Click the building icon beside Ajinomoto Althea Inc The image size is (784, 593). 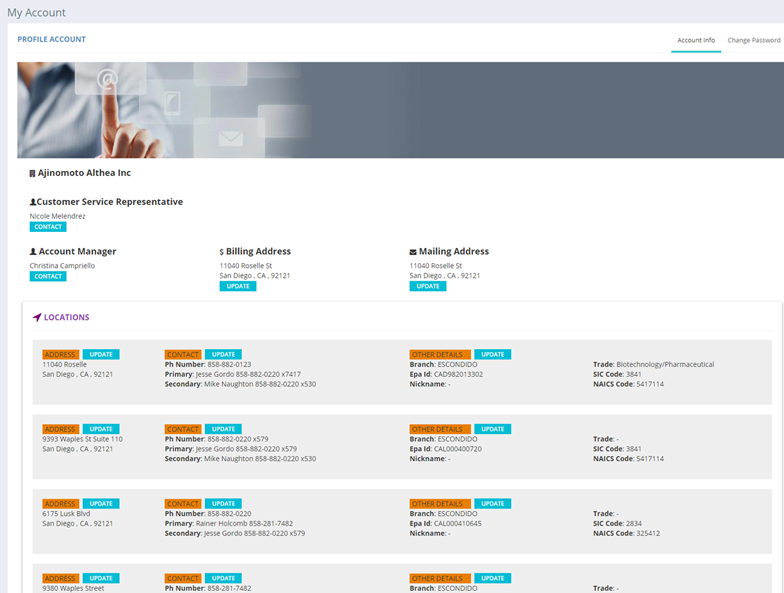click(32, 174)
